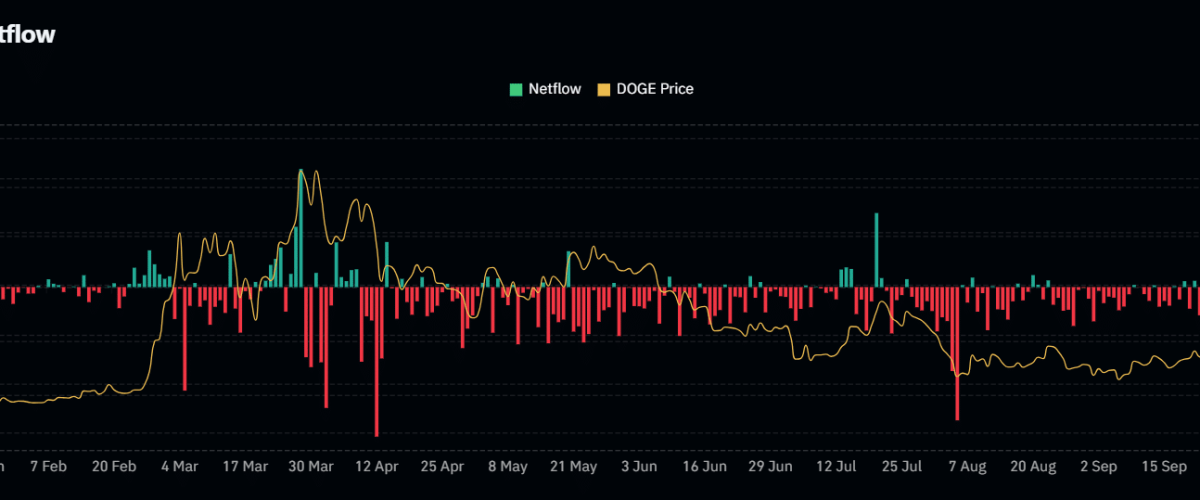Click the partially visible Netflow chart title
This screenshot has height=500, width=1200.
click(27, 35)
